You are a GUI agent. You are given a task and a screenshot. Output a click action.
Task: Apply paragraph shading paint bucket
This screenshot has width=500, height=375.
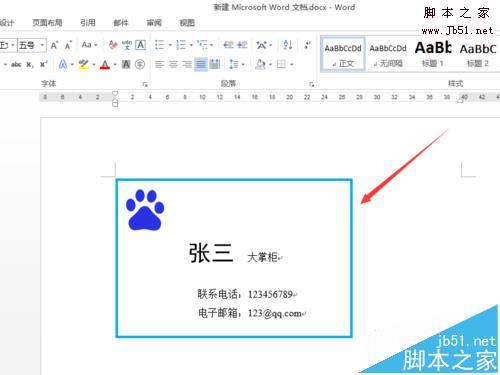(x=260, y=64)
